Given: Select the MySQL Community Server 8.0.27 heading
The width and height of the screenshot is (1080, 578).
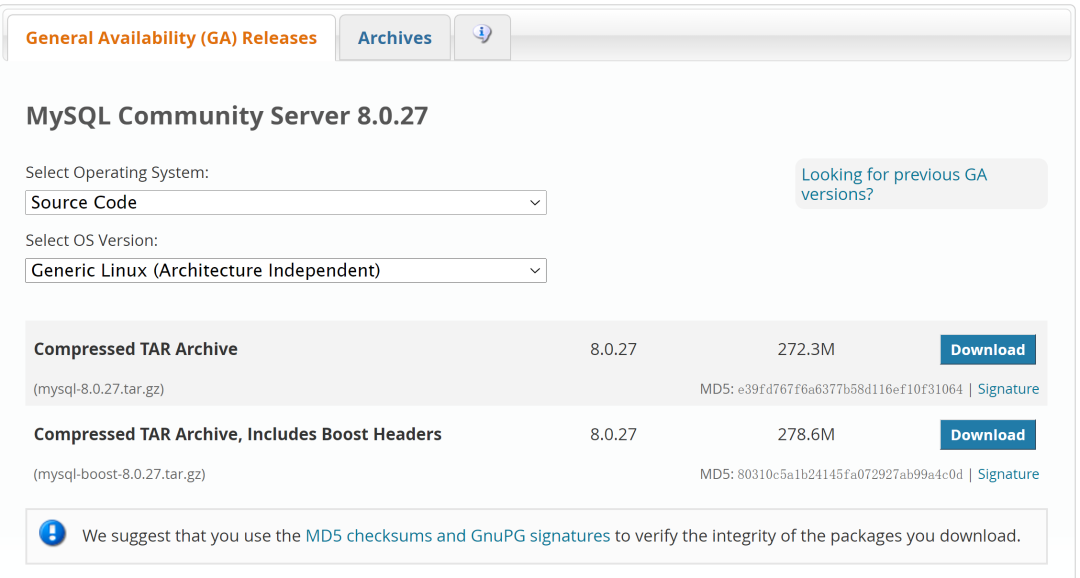Looking at the screenshot, I should click(x=227, y=116).
